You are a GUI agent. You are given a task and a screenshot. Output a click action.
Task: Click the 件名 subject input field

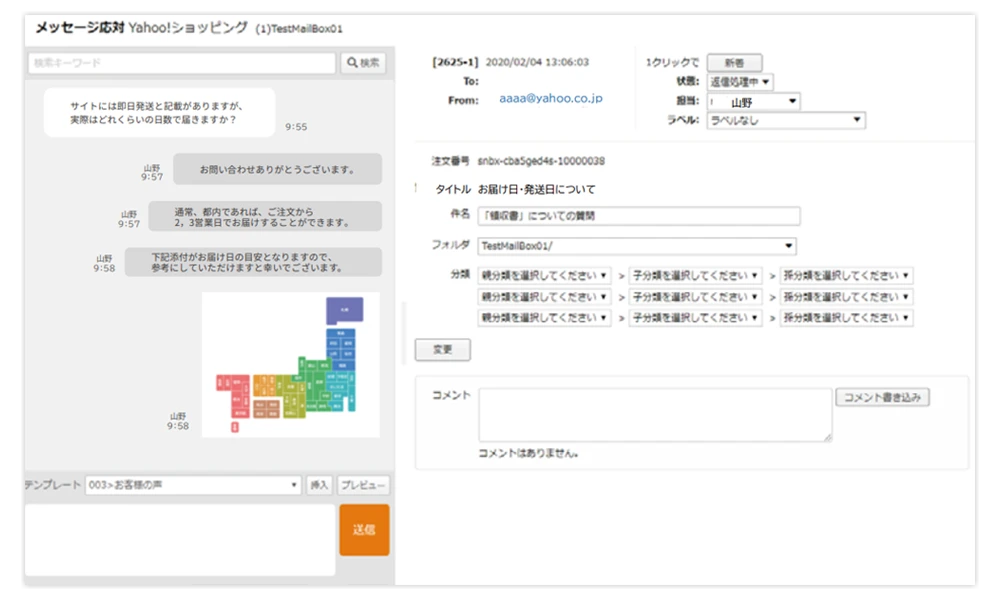(x=640, y=215)
